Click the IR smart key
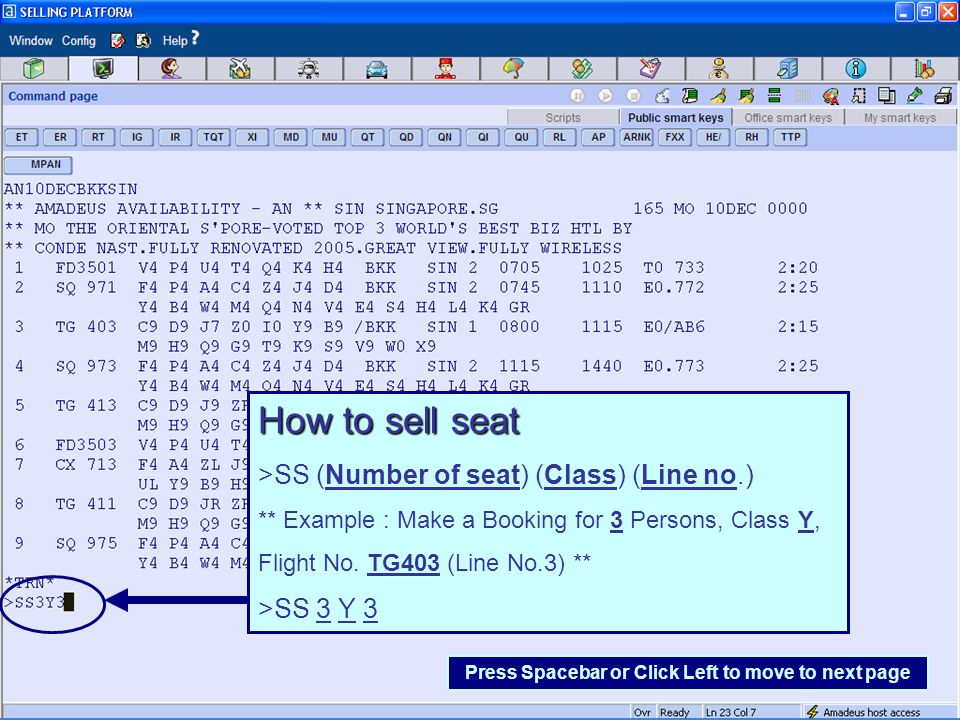The width and height of the screenshot is (960, 720). tap(175, 137)
